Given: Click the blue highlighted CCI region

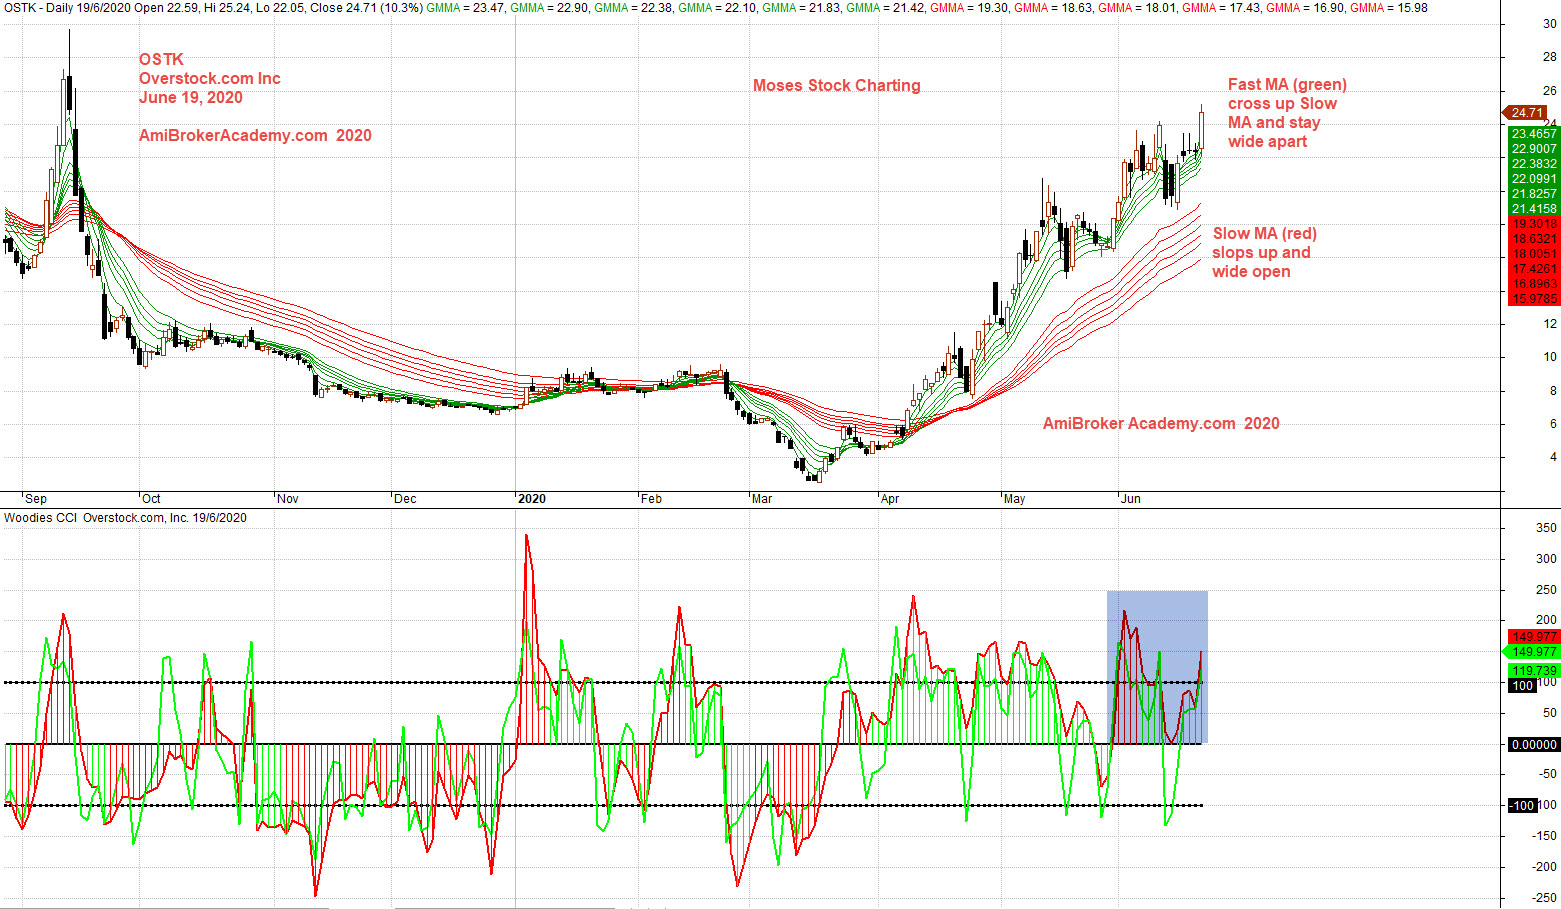Looking at the screenshot, I should tap(1157, 667).
